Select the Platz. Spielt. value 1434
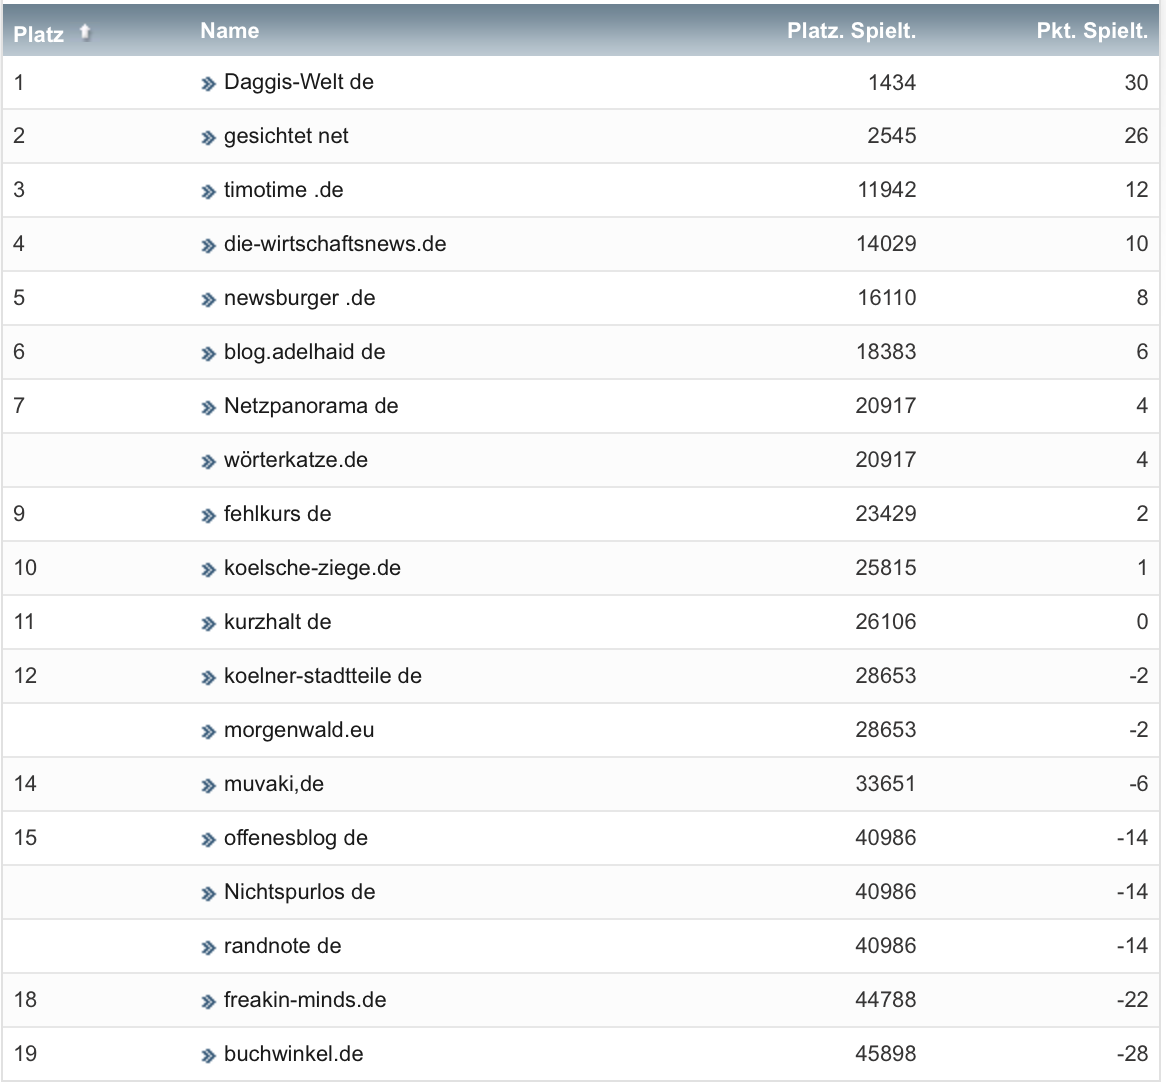The image size is (1166, 1086). (892, 82)
